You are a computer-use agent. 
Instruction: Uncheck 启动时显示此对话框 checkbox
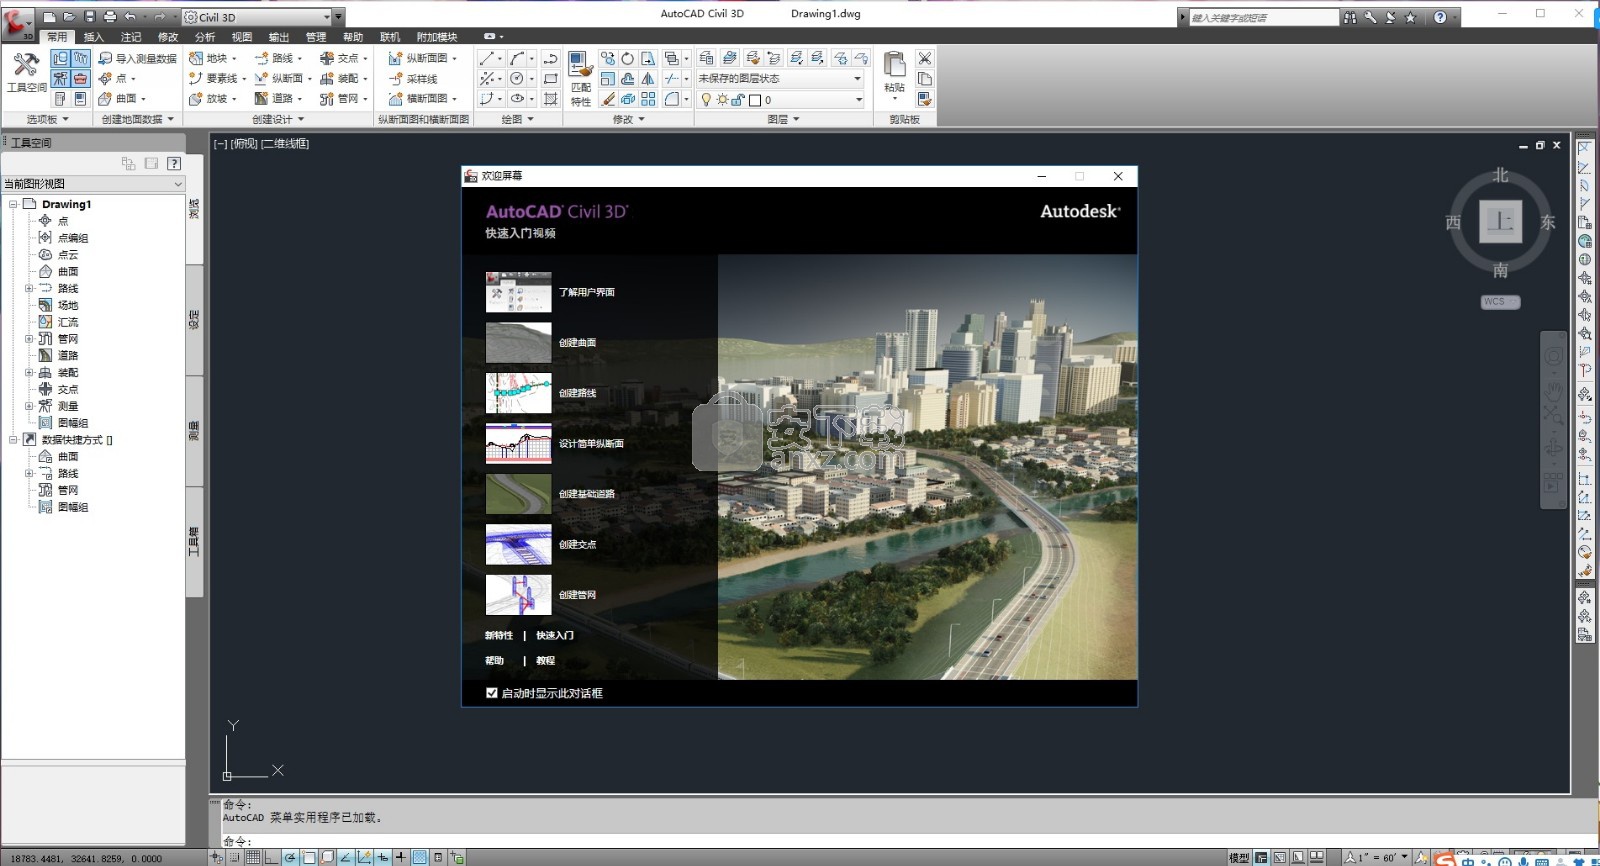(x=492, y=693)
